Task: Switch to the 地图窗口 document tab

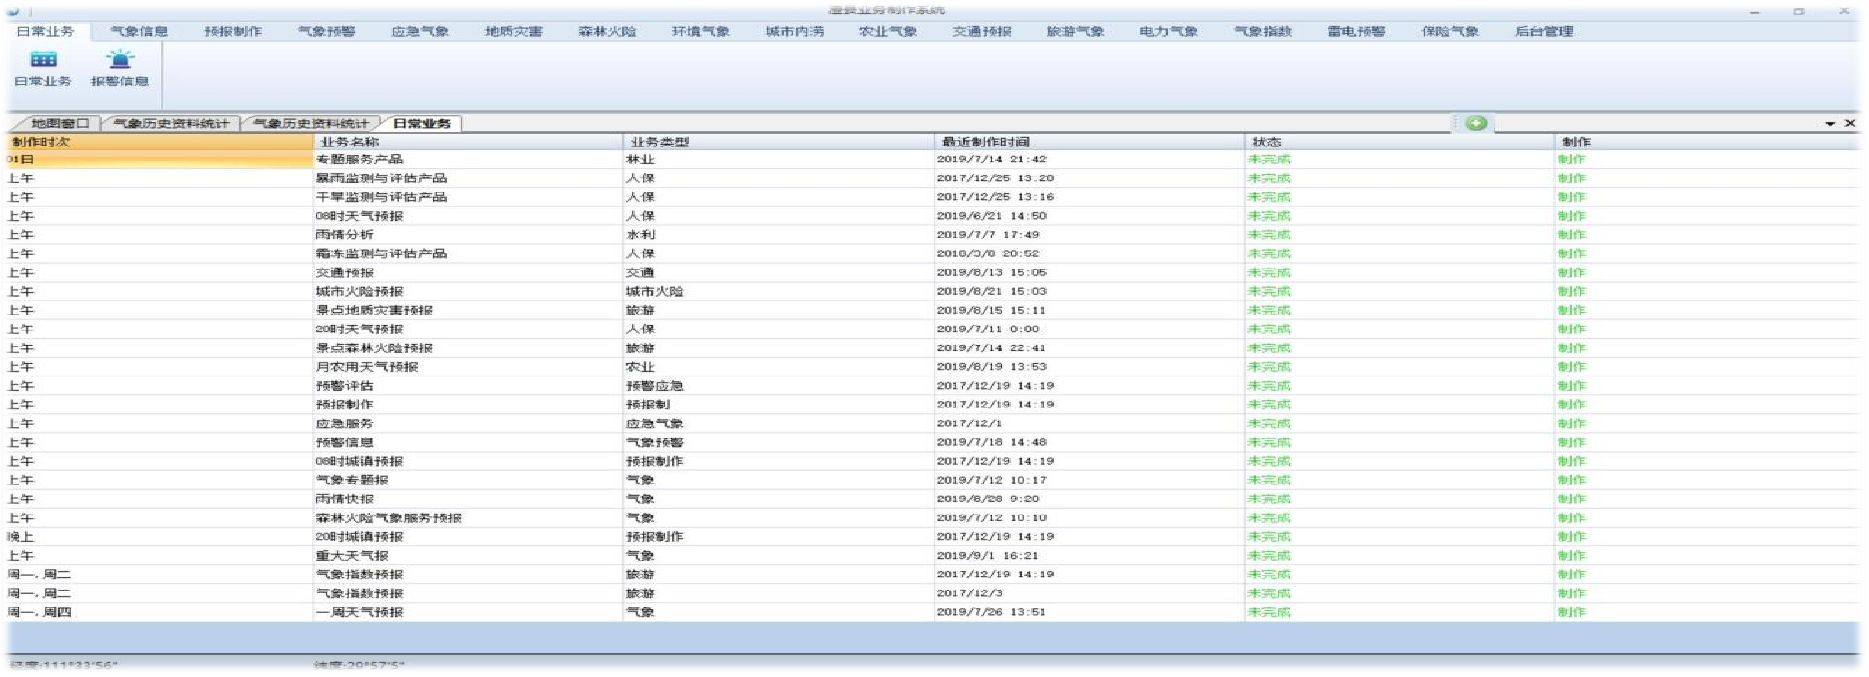Action: point(59,124)
